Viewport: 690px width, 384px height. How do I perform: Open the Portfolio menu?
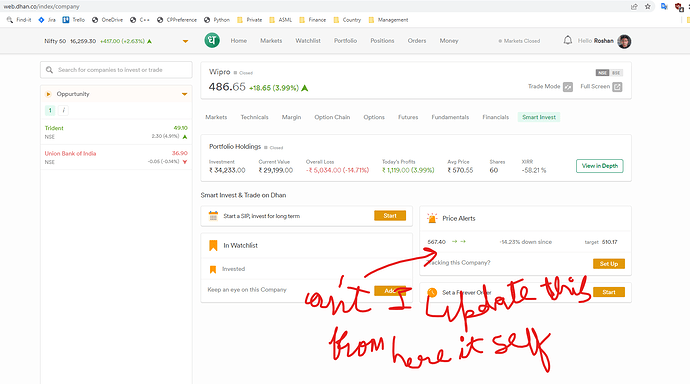pos(345,41)
